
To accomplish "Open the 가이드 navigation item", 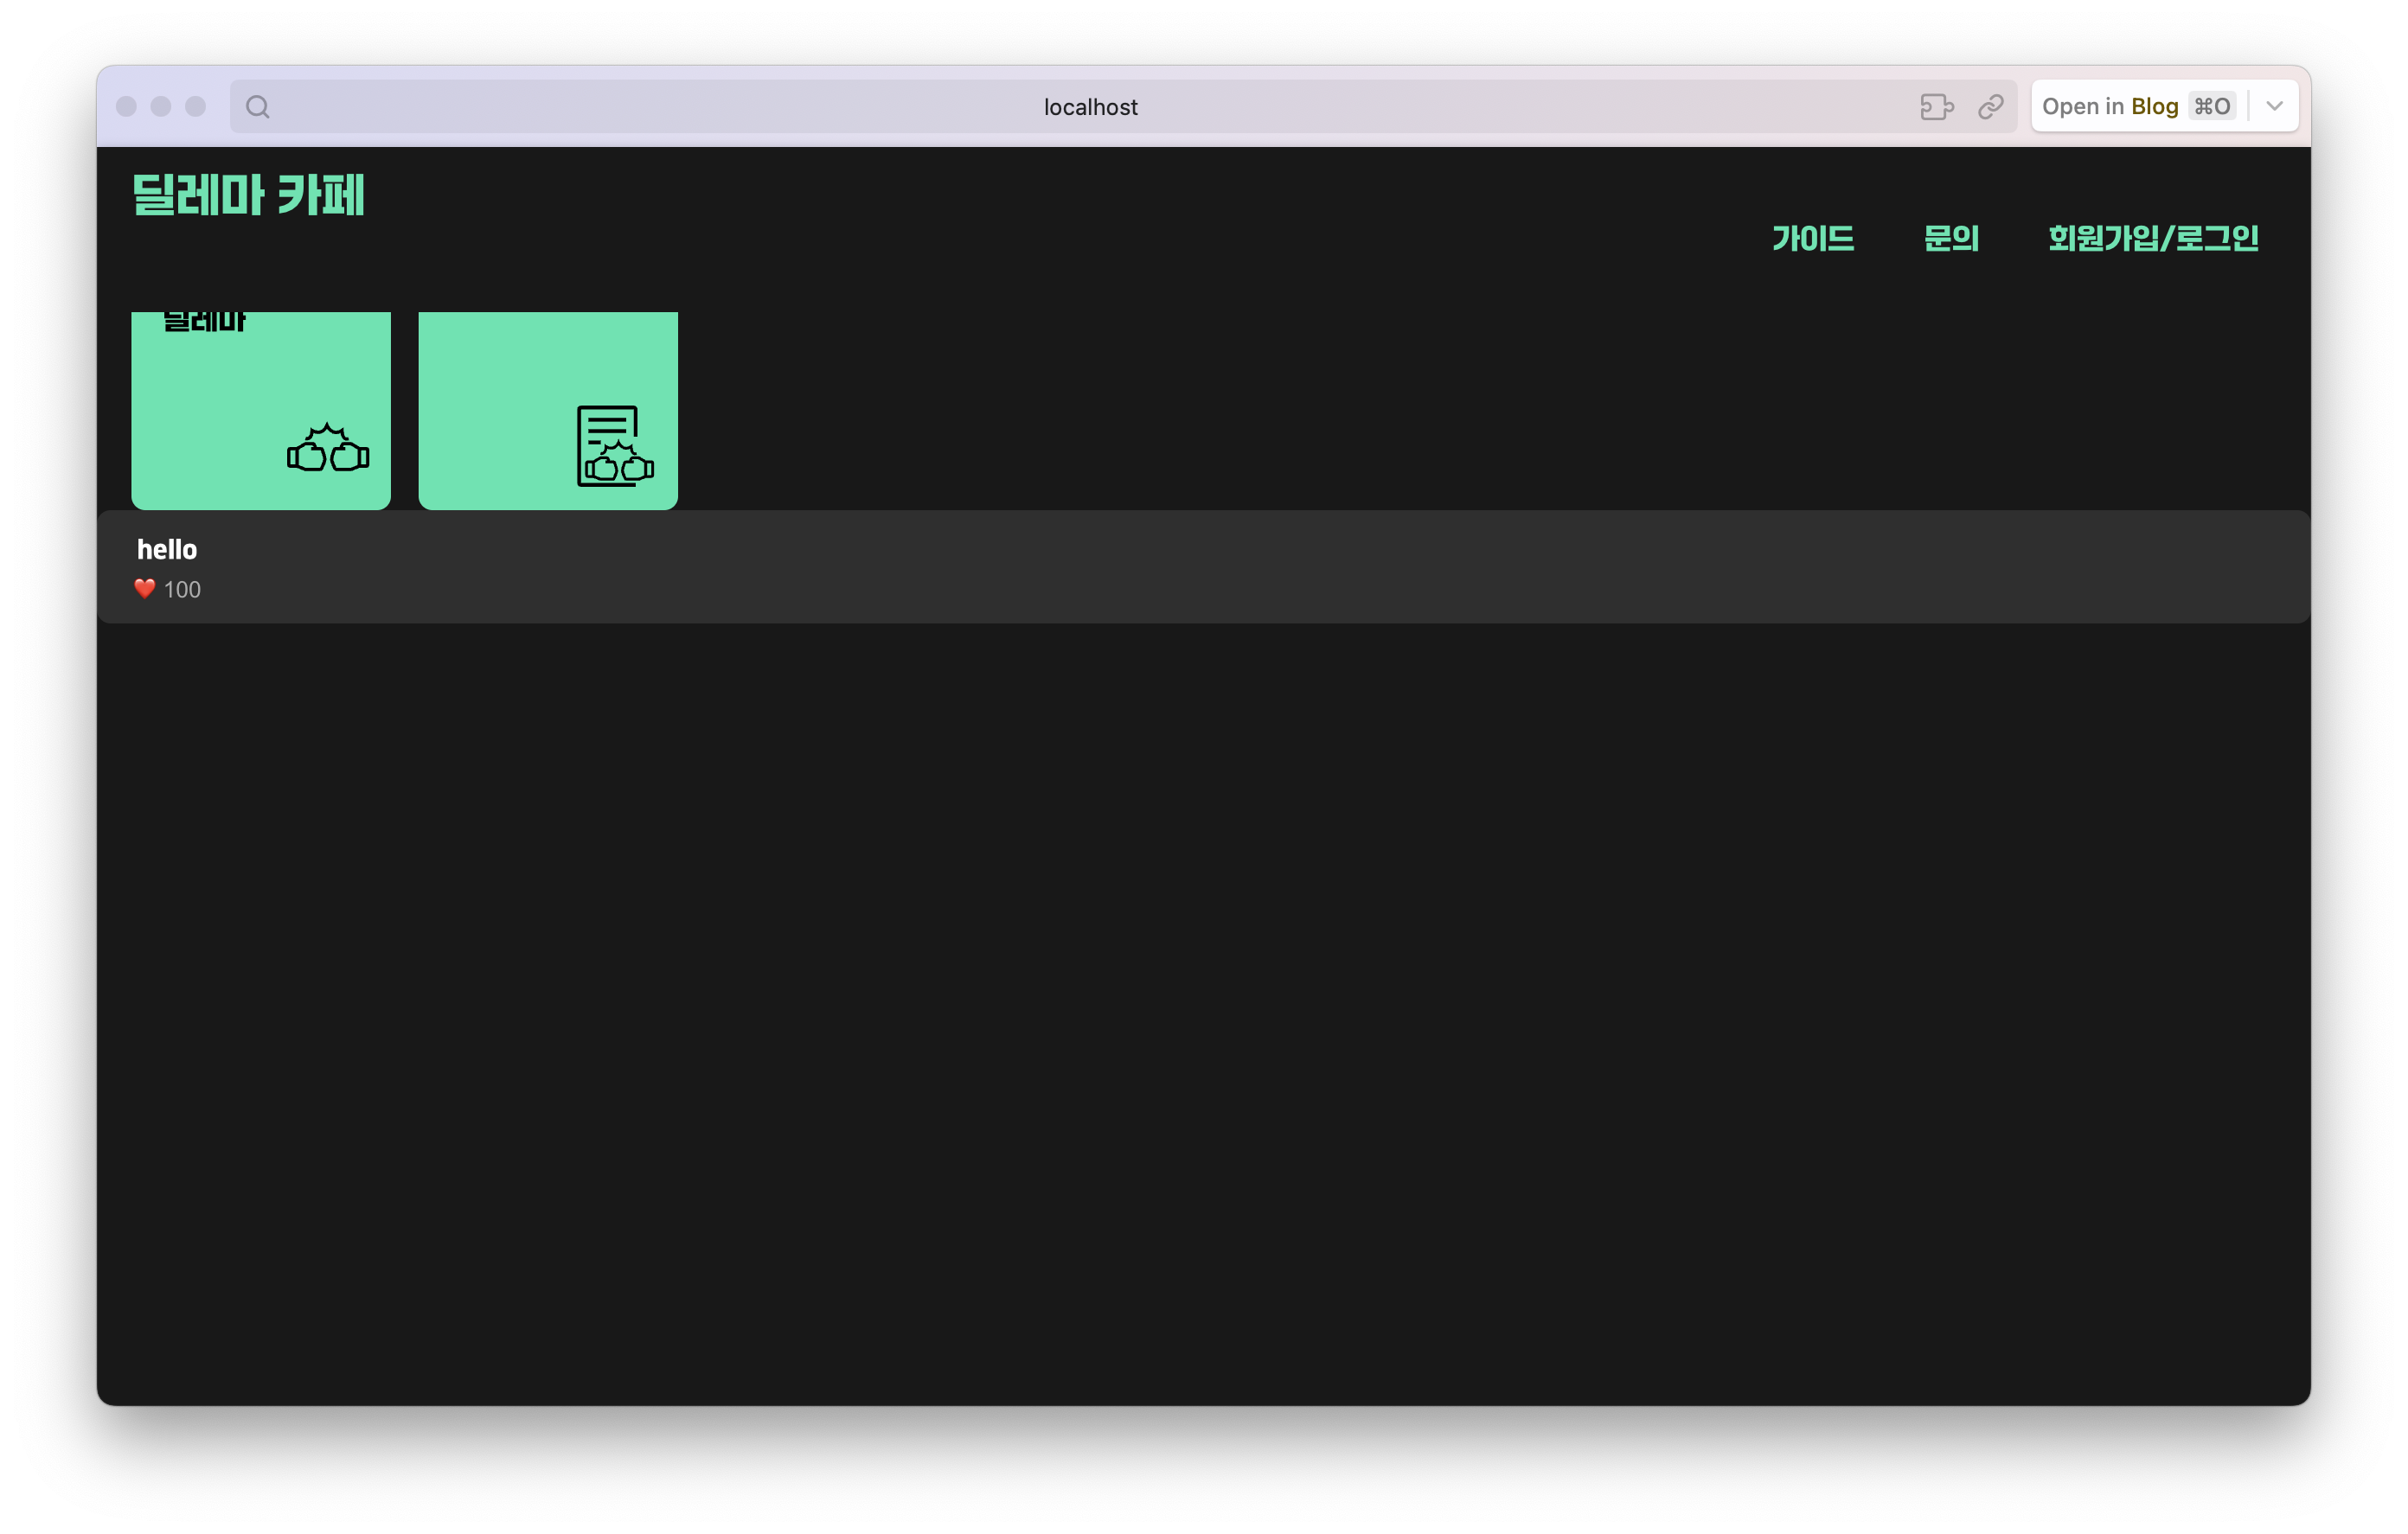I will [1813, 238].
